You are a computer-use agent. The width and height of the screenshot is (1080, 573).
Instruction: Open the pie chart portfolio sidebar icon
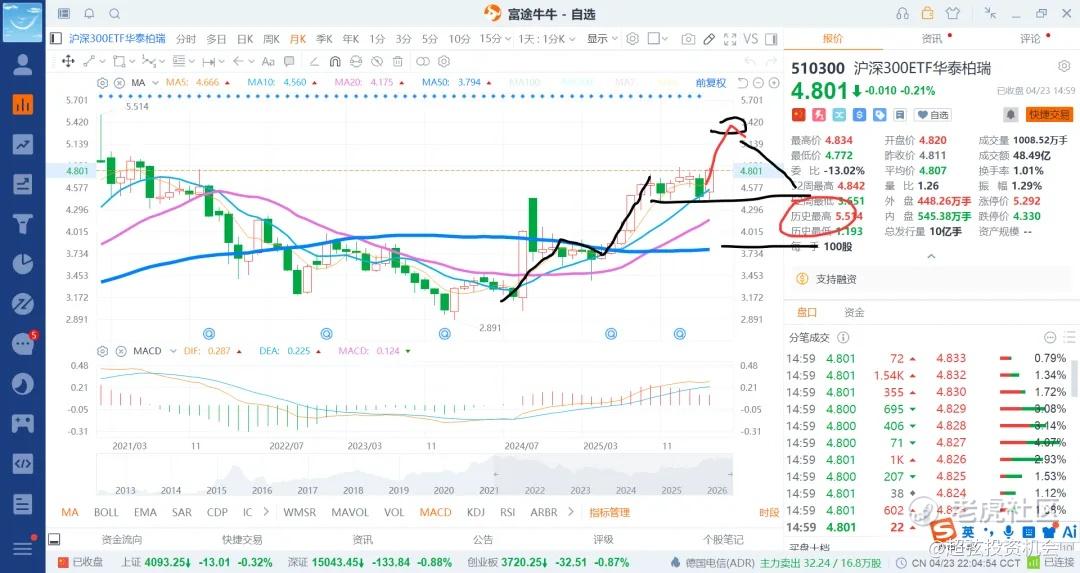23,264
